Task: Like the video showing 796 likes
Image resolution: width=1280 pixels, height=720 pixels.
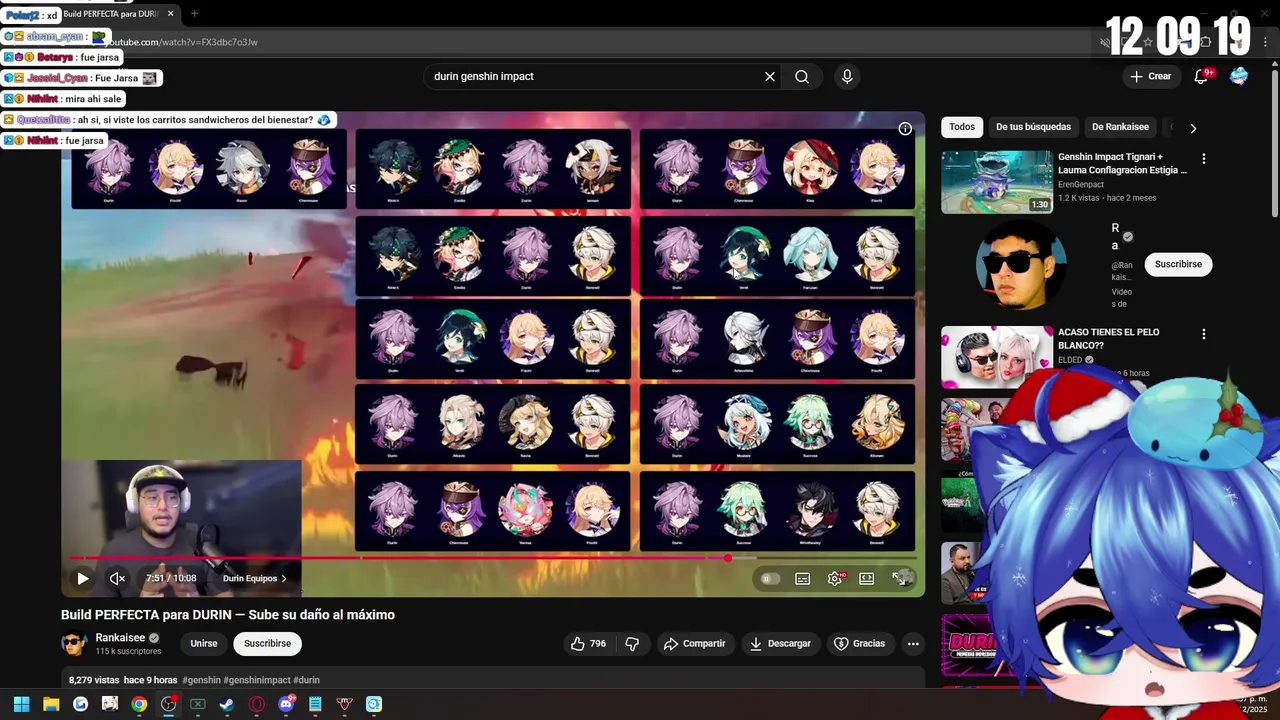Action: [588, 643]
